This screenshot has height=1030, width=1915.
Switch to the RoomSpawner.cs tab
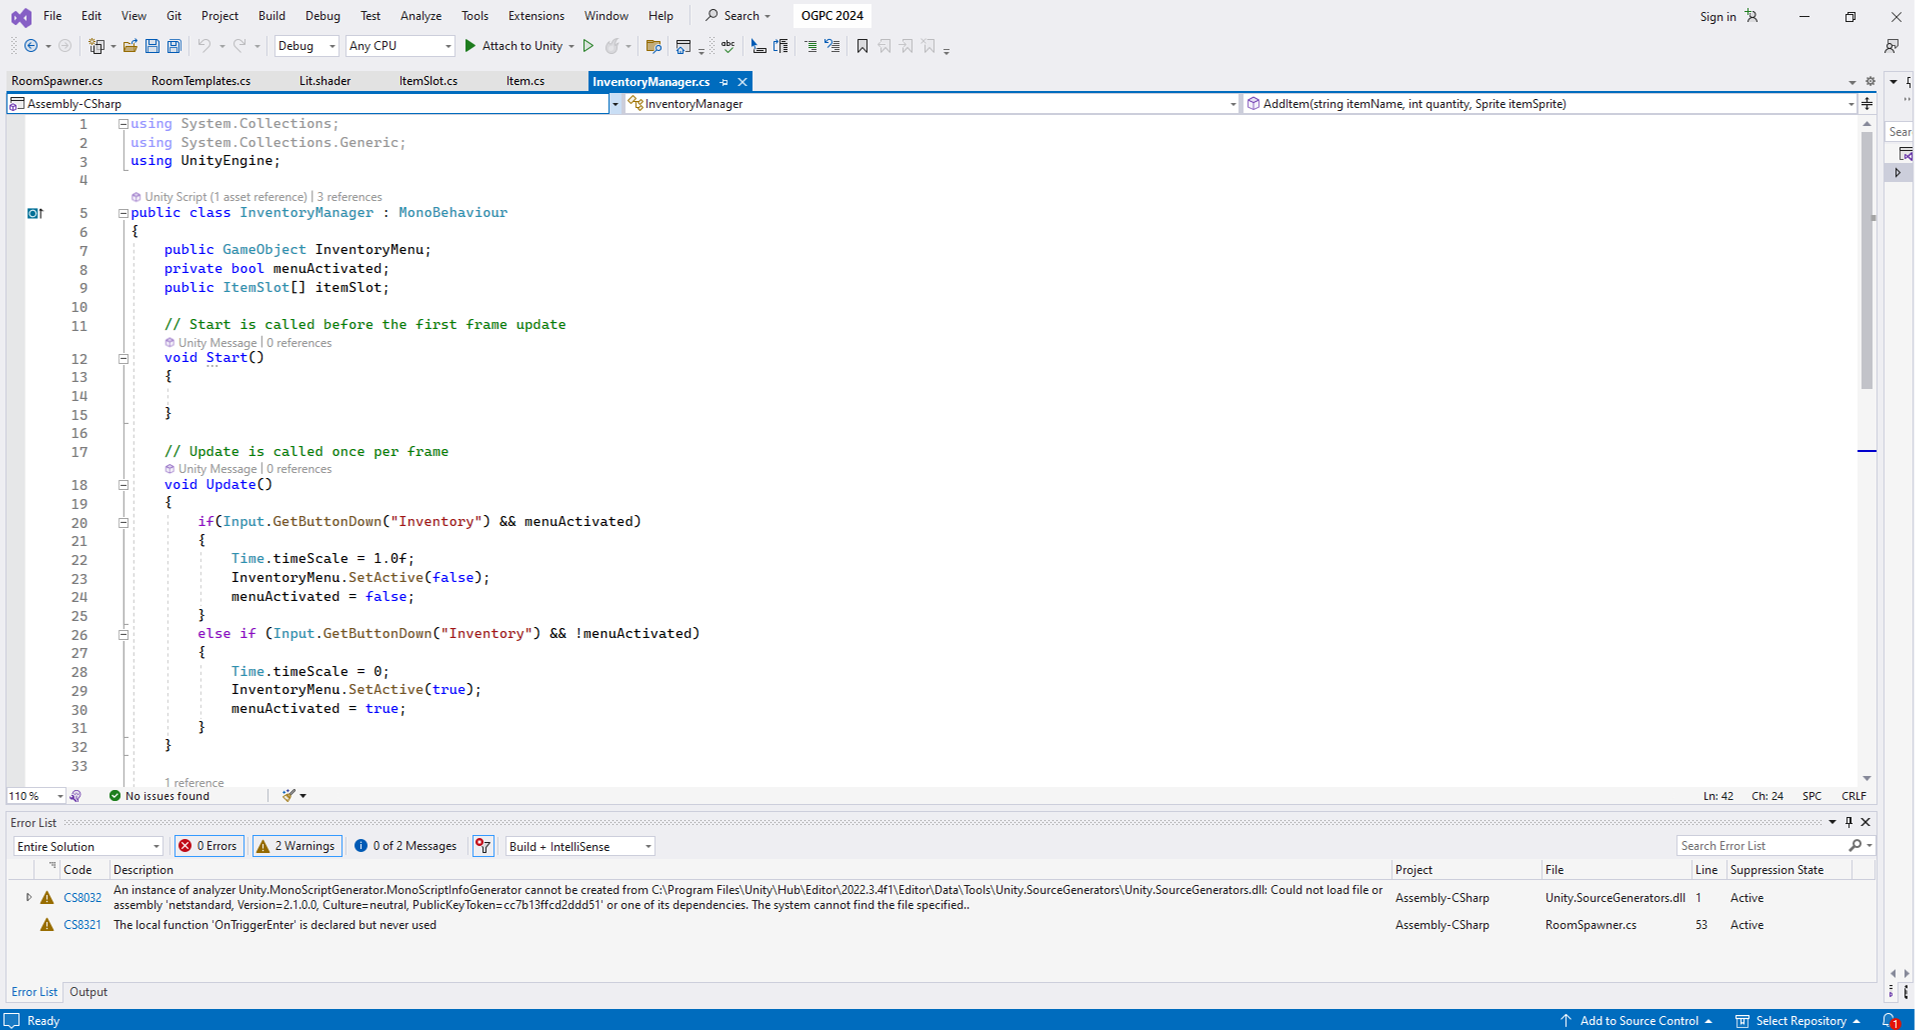pyautogui.click(x=57, y=81)
